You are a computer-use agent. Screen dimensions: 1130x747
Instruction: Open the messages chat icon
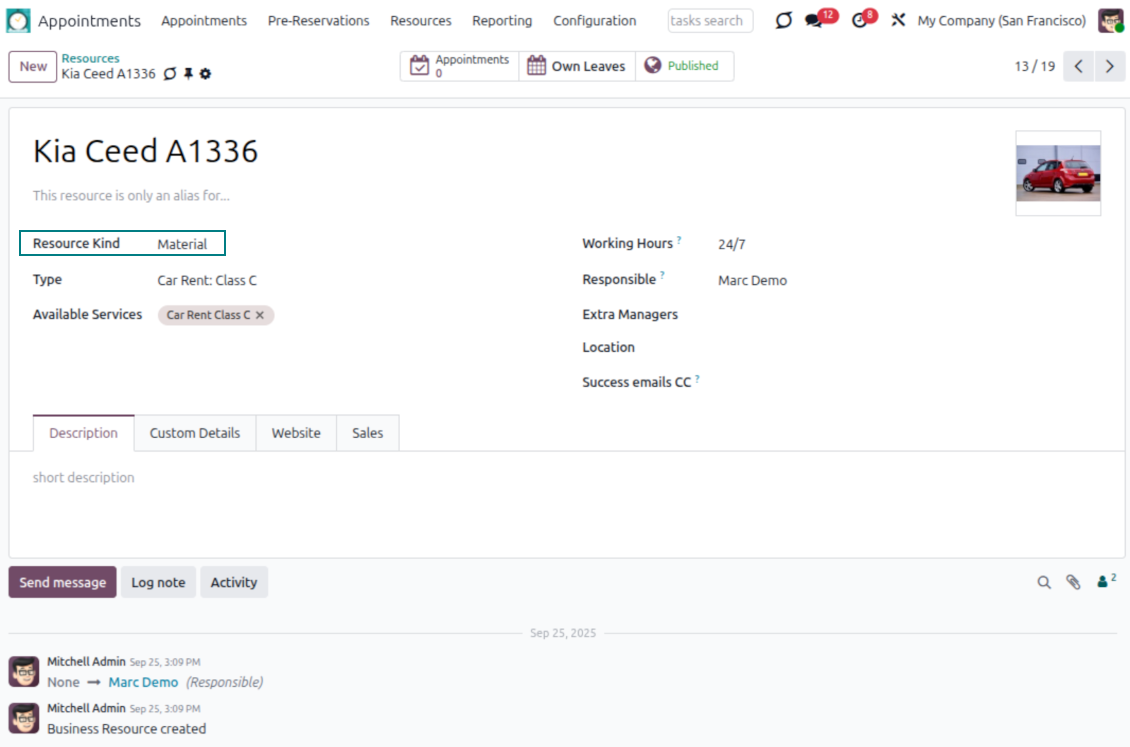[814, 21]
